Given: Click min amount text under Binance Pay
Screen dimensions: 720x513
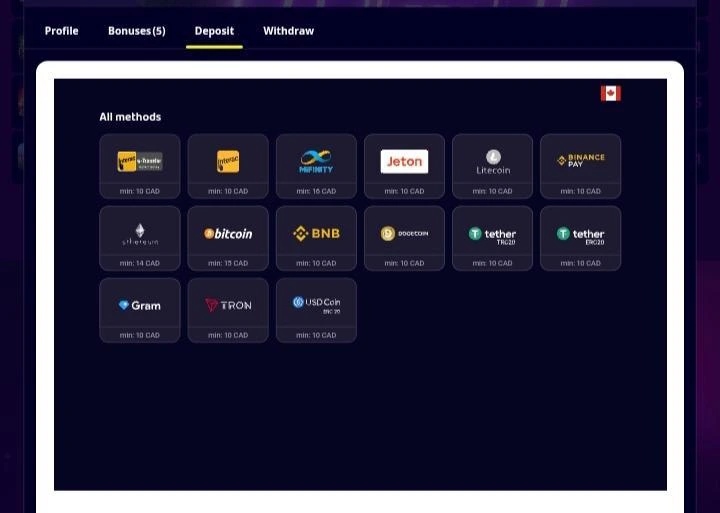Looking at the screenshot, I should [x=581, y=191].
